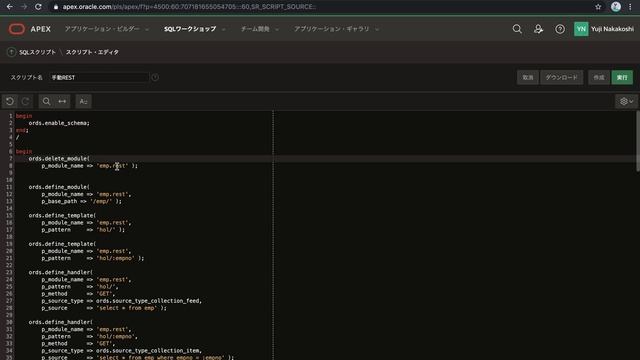
Task: Click the ords.enable_schema line
Action: pos(59,123)
